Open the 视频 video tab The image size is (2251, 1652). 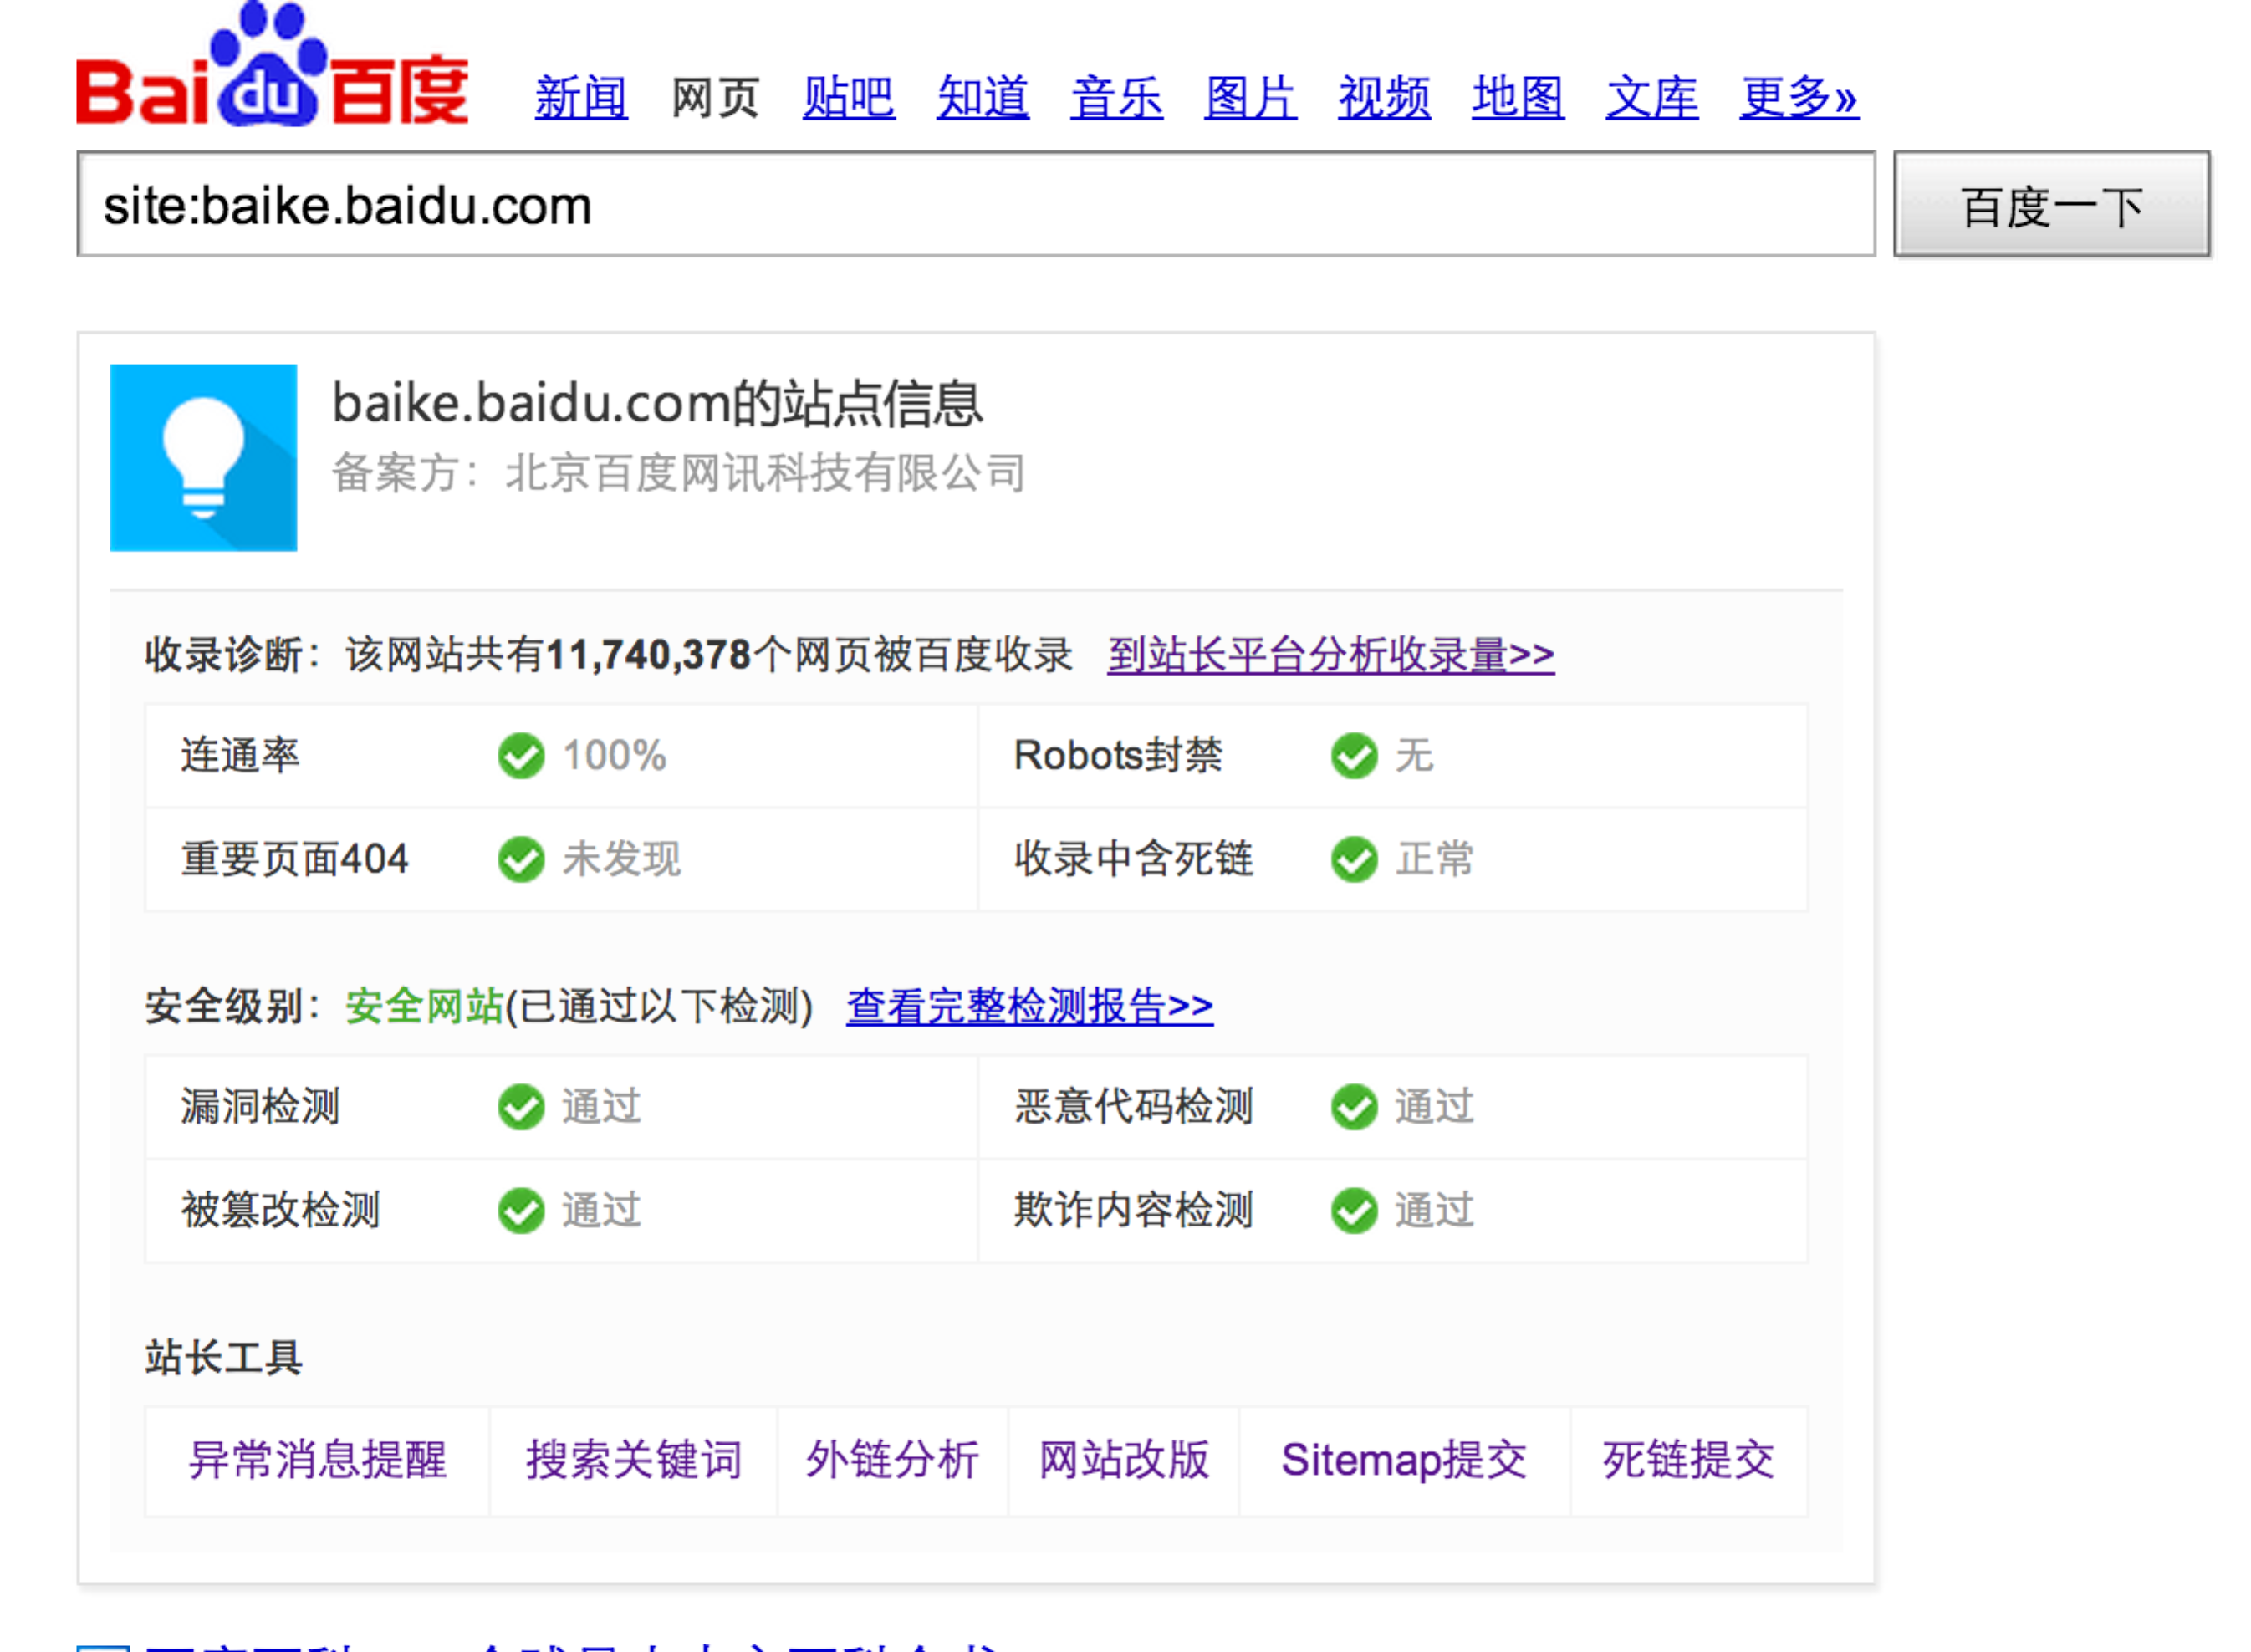1384,98
